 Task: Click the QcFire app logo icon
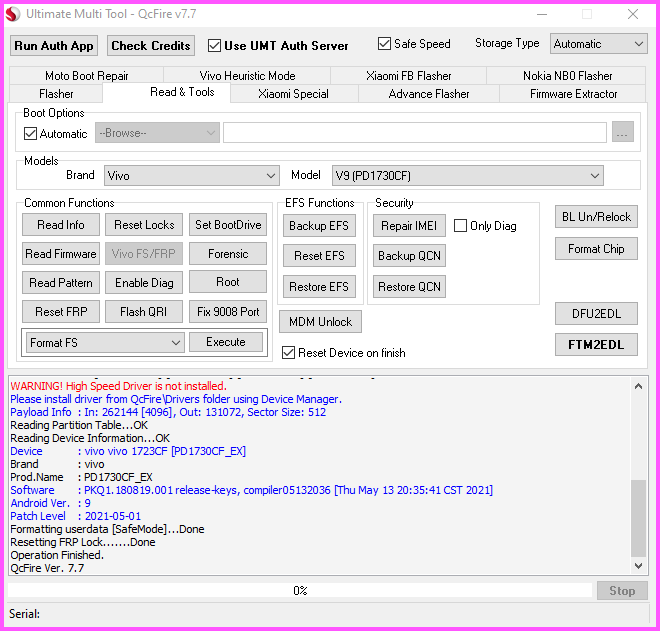[13, 14]
